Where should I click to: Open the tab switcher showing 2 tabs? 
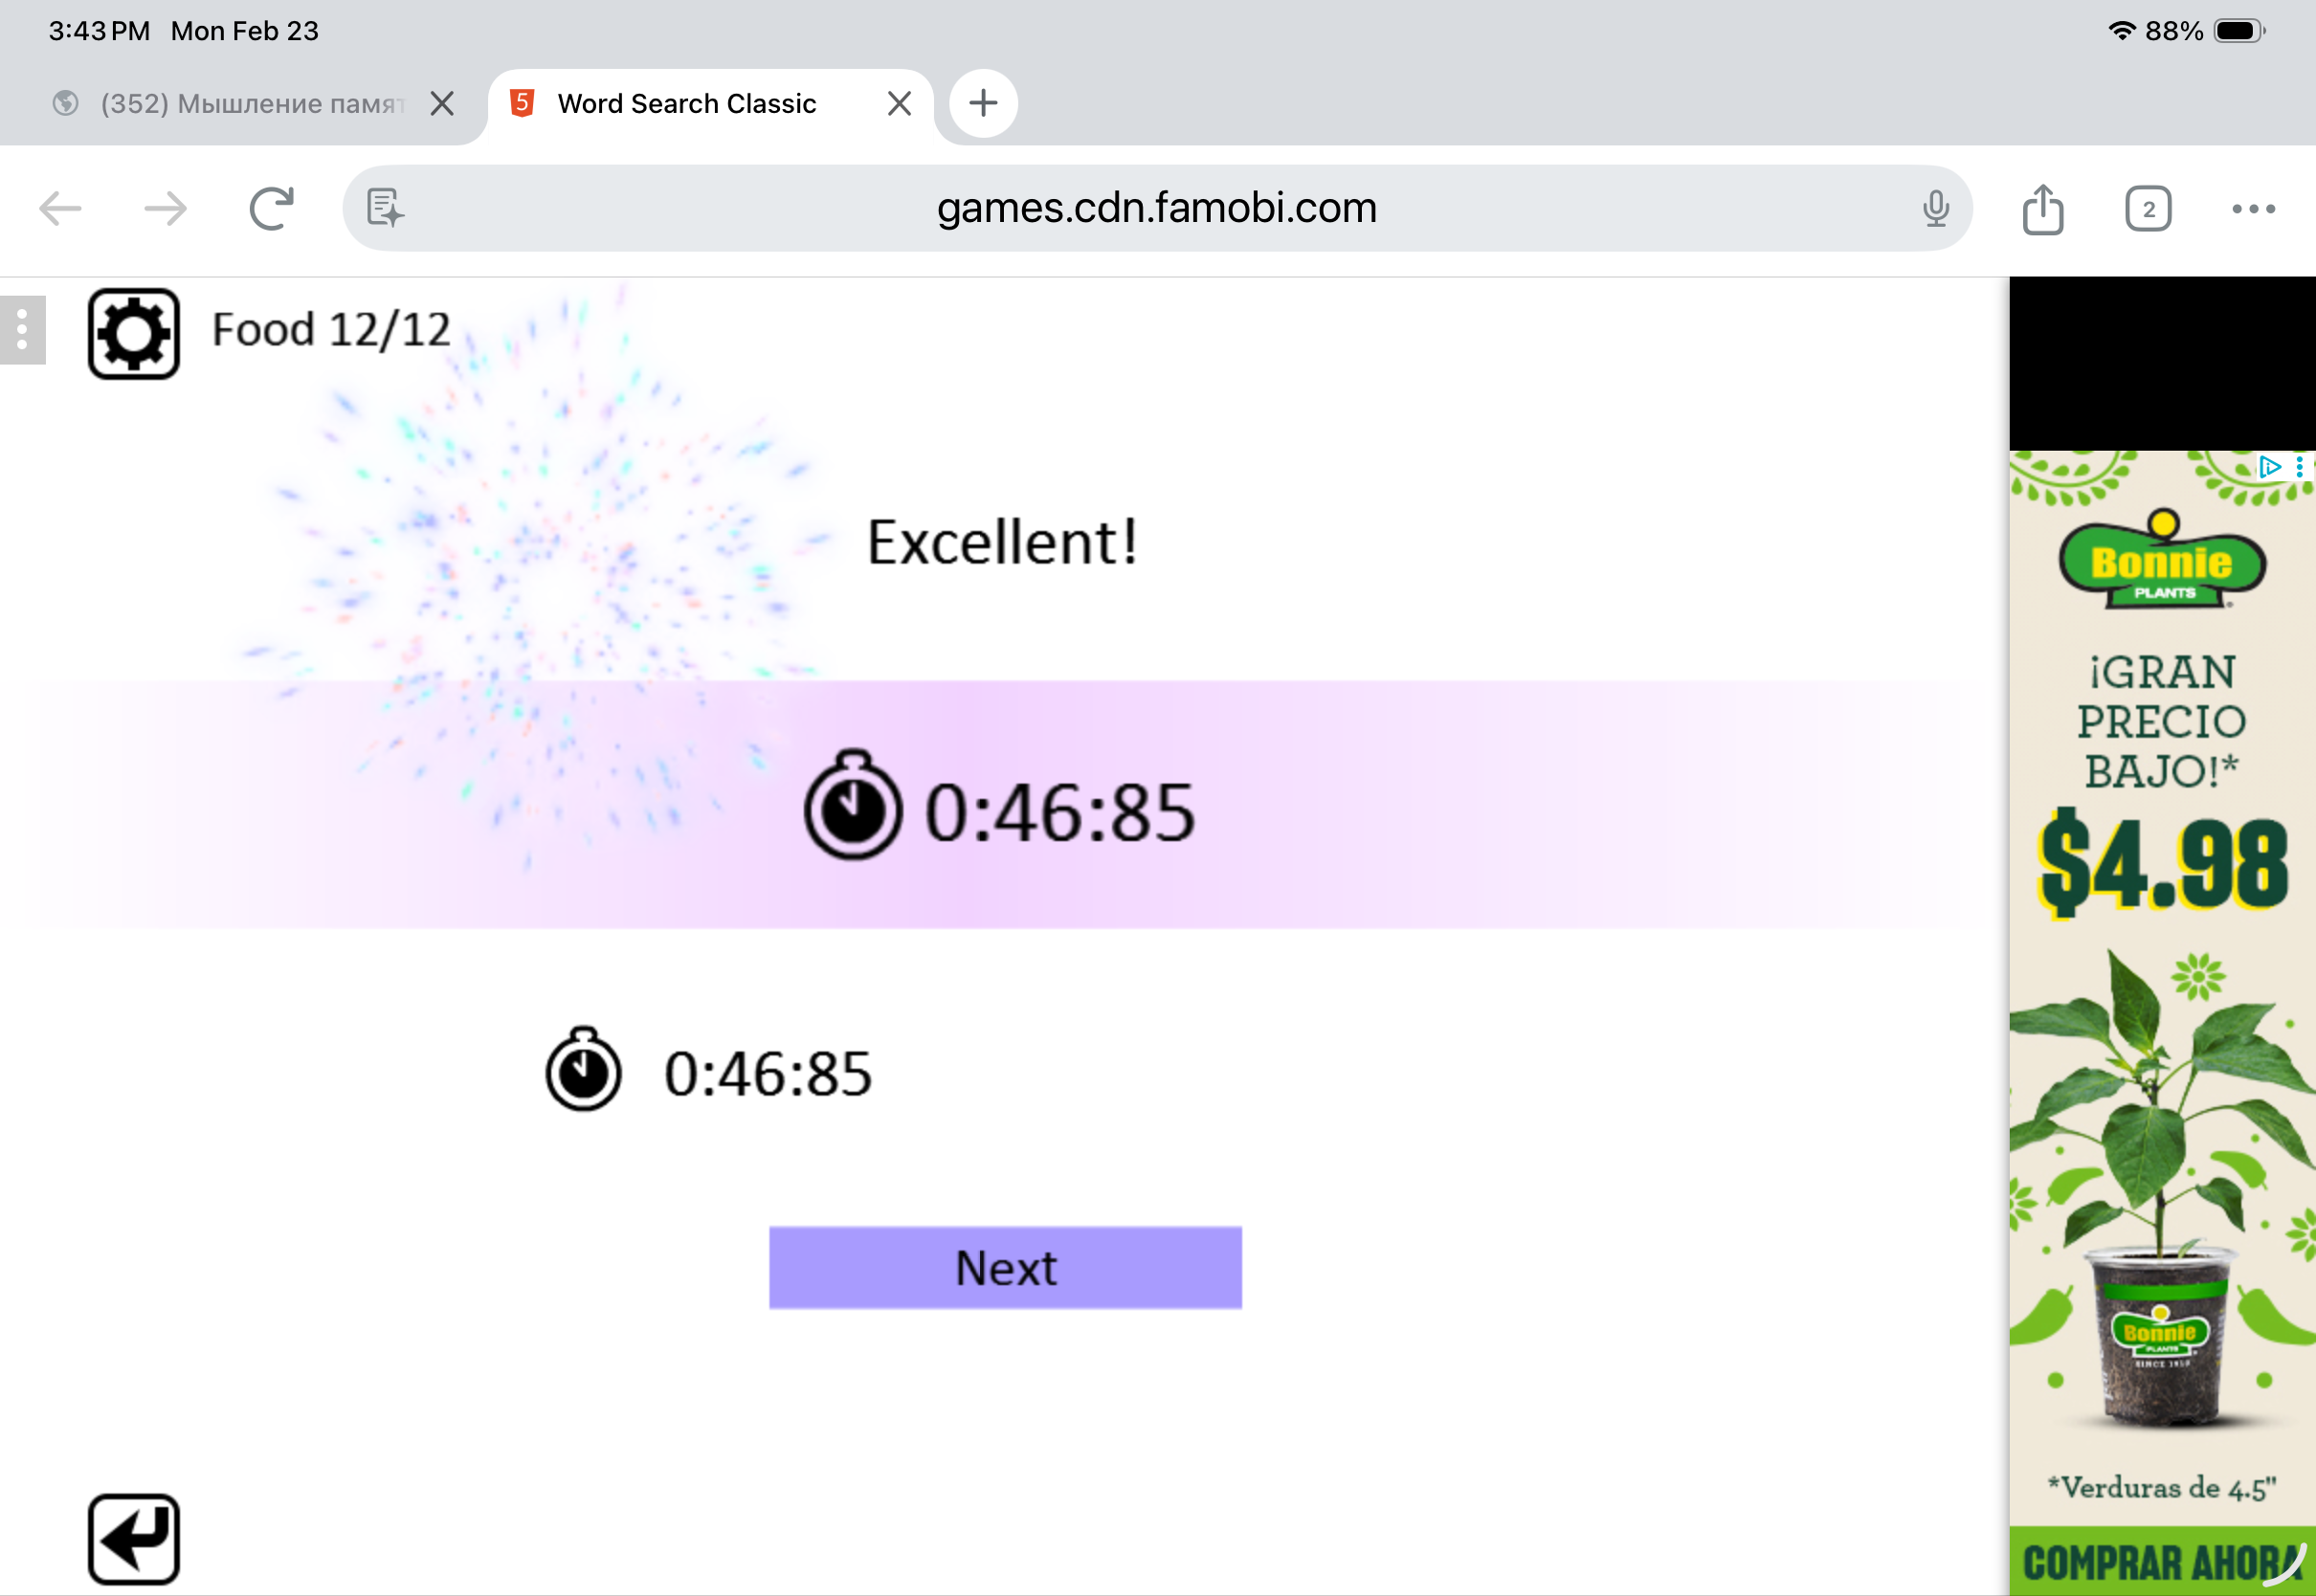click(2147, 209)
